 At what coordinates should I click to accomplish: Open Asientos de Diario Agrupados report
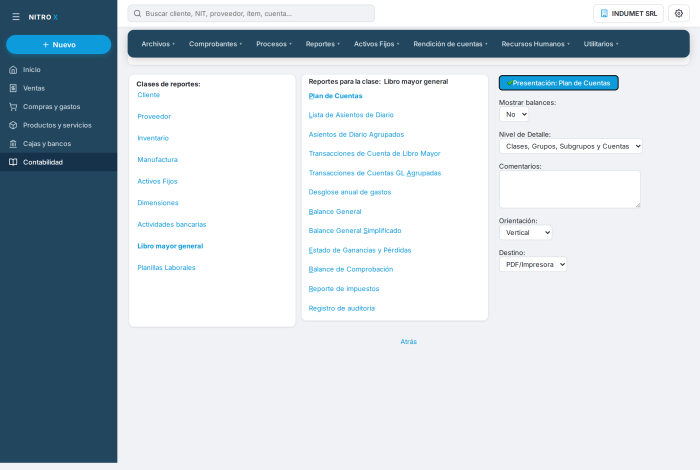[x=356, y=134]
